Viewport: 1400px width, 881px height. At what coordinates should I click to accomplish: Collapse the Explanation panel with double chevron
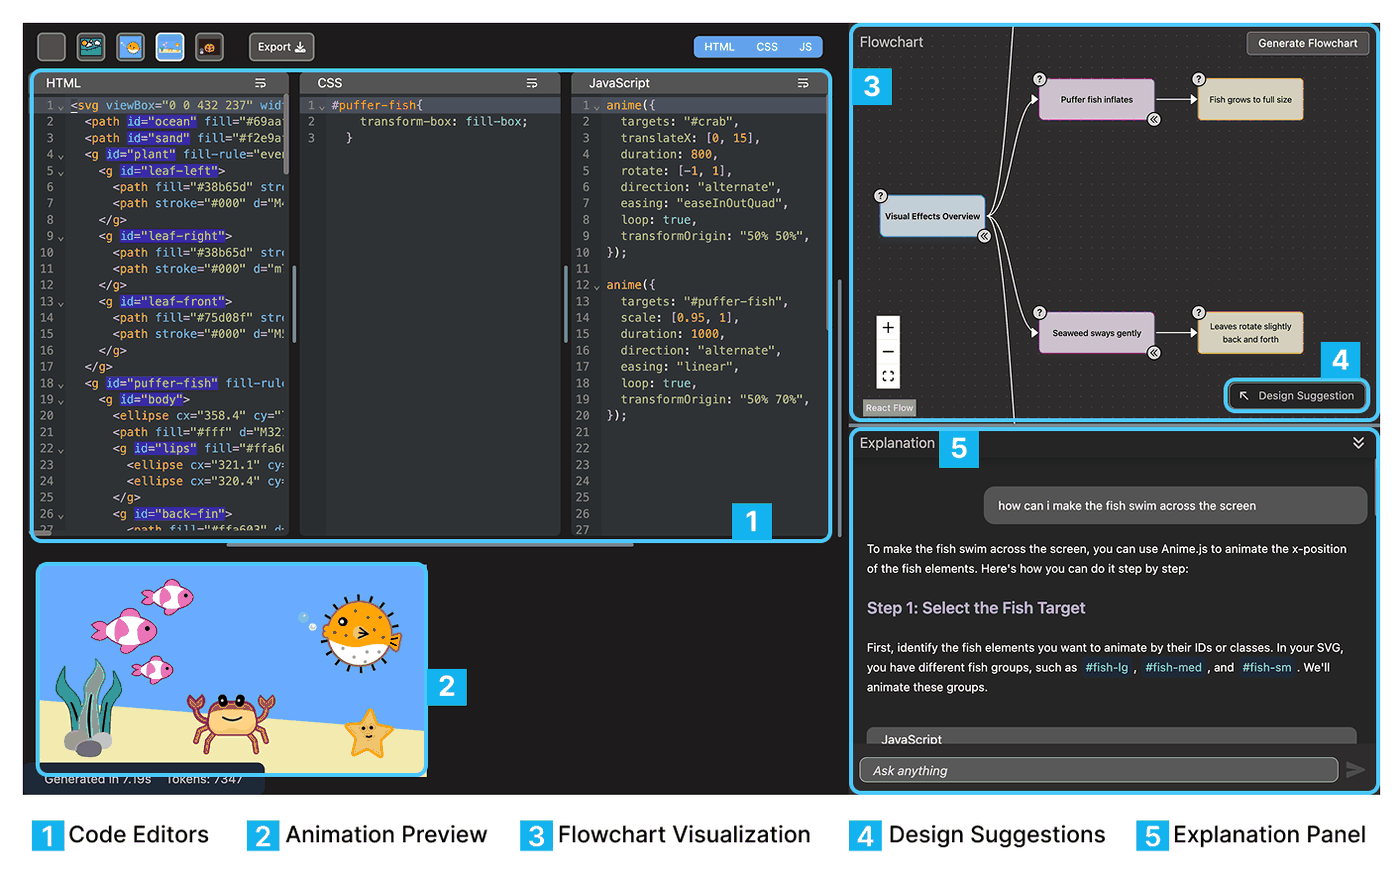(1358, 443)
